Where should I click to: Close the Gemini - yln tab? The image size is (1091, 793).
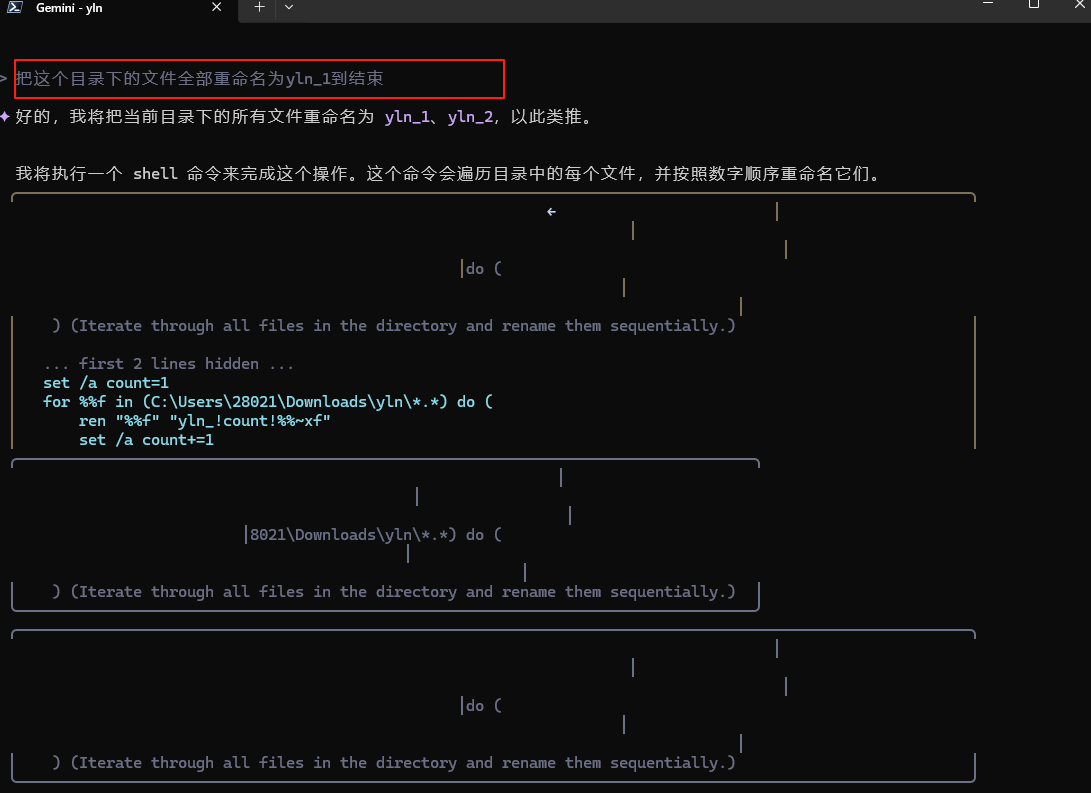(x=217, y=7)
